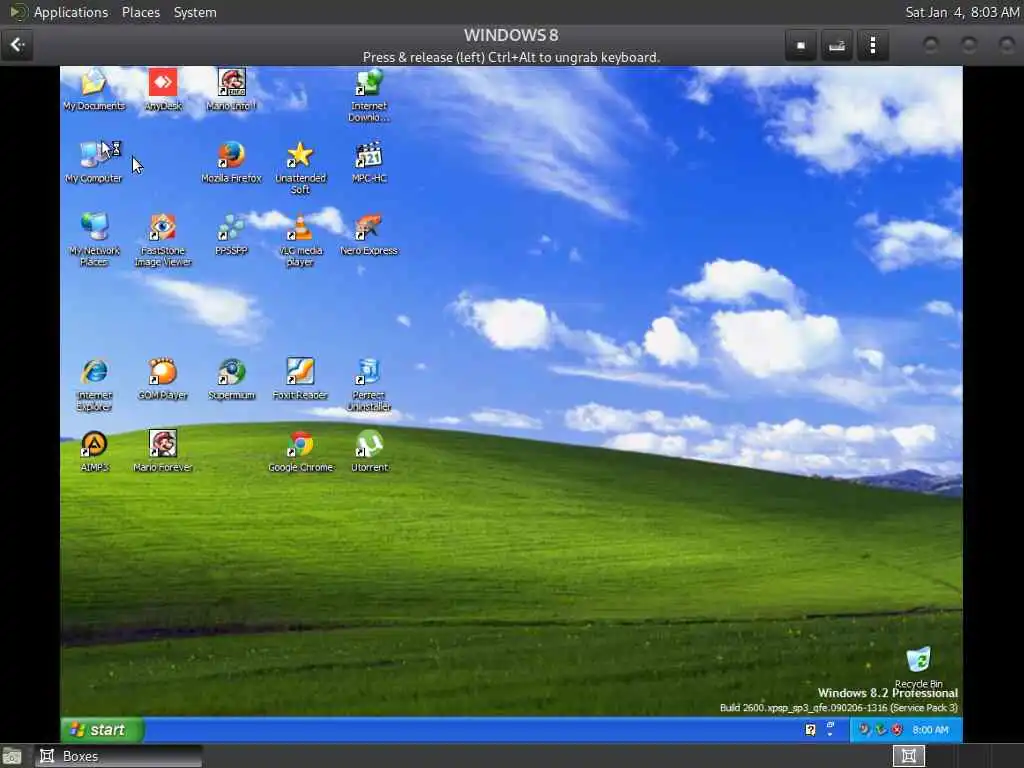Click the Boxes keyboard shortcuts button
Image resolution: width=1024 pixels, height=768 pixels.
coord(837,45)
